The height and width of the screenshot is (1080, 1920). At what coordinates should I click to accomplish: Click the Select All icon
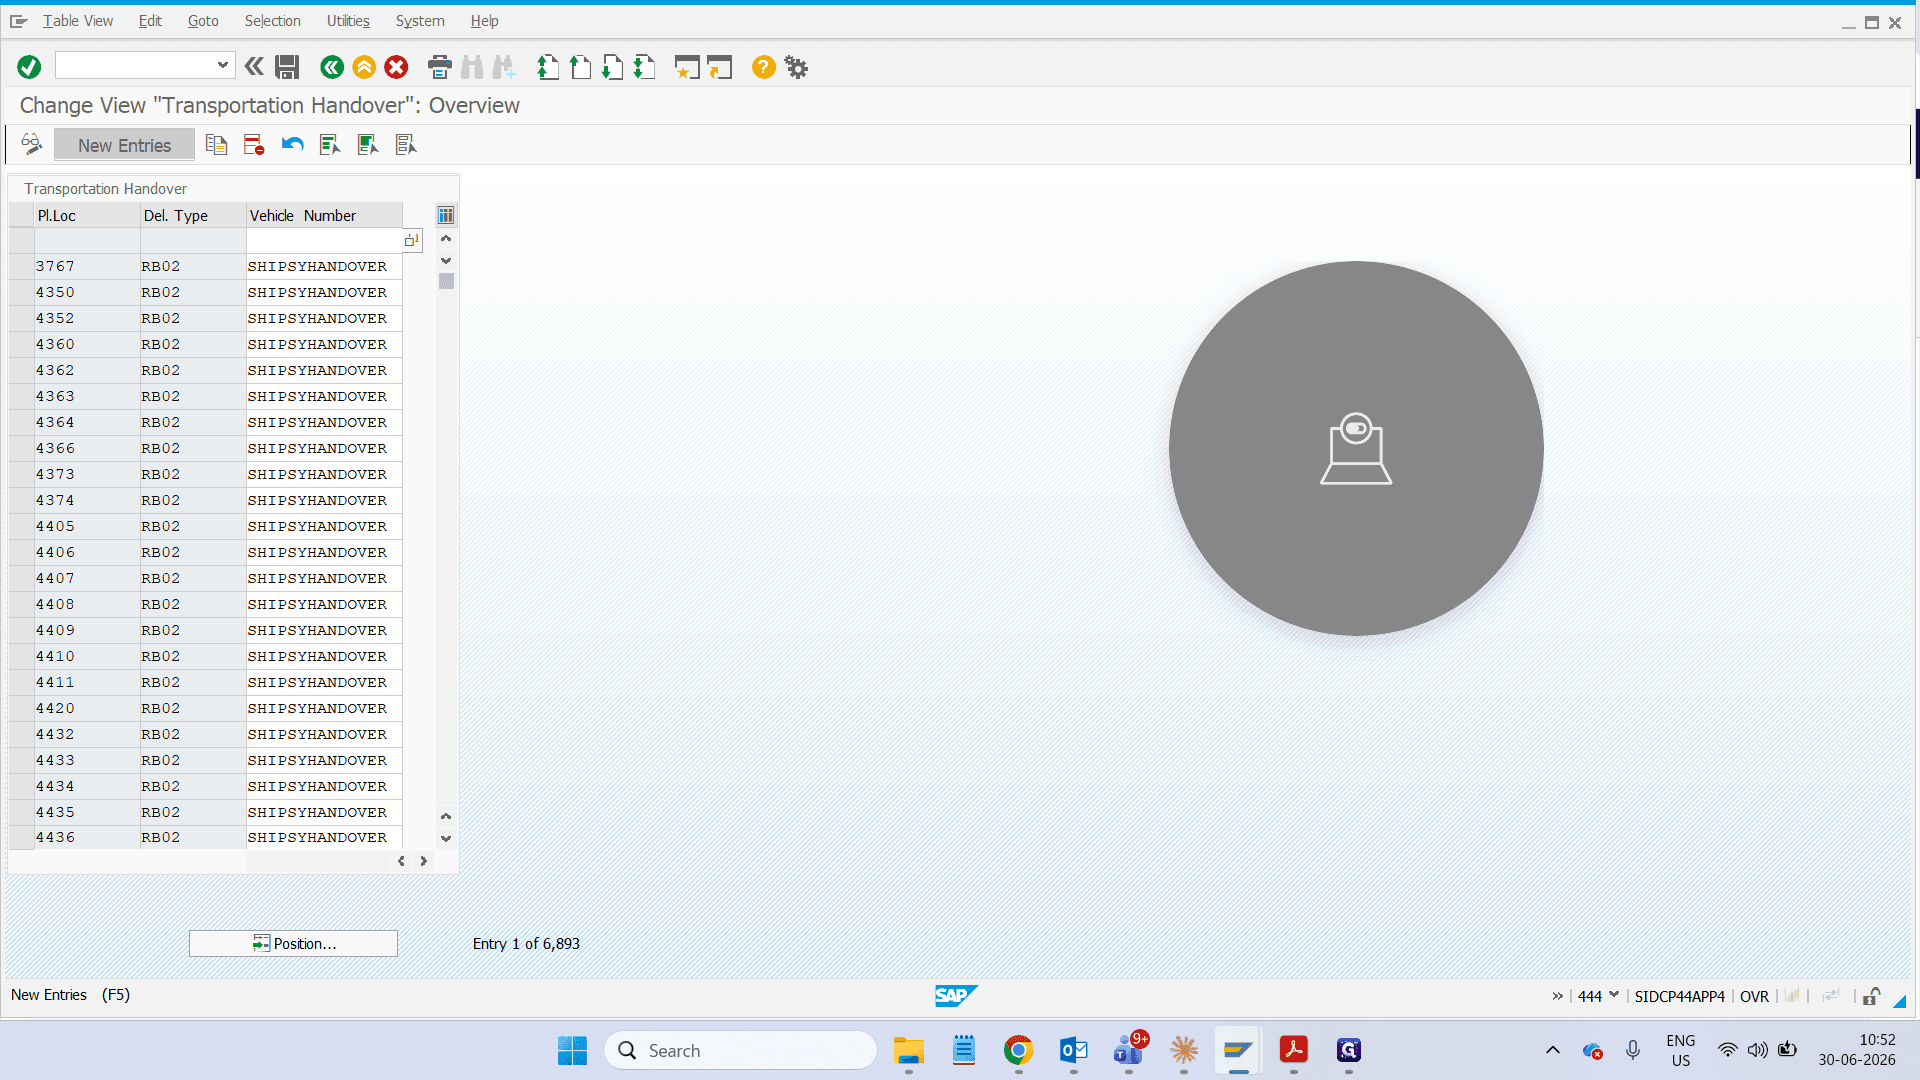click(330, 145)
